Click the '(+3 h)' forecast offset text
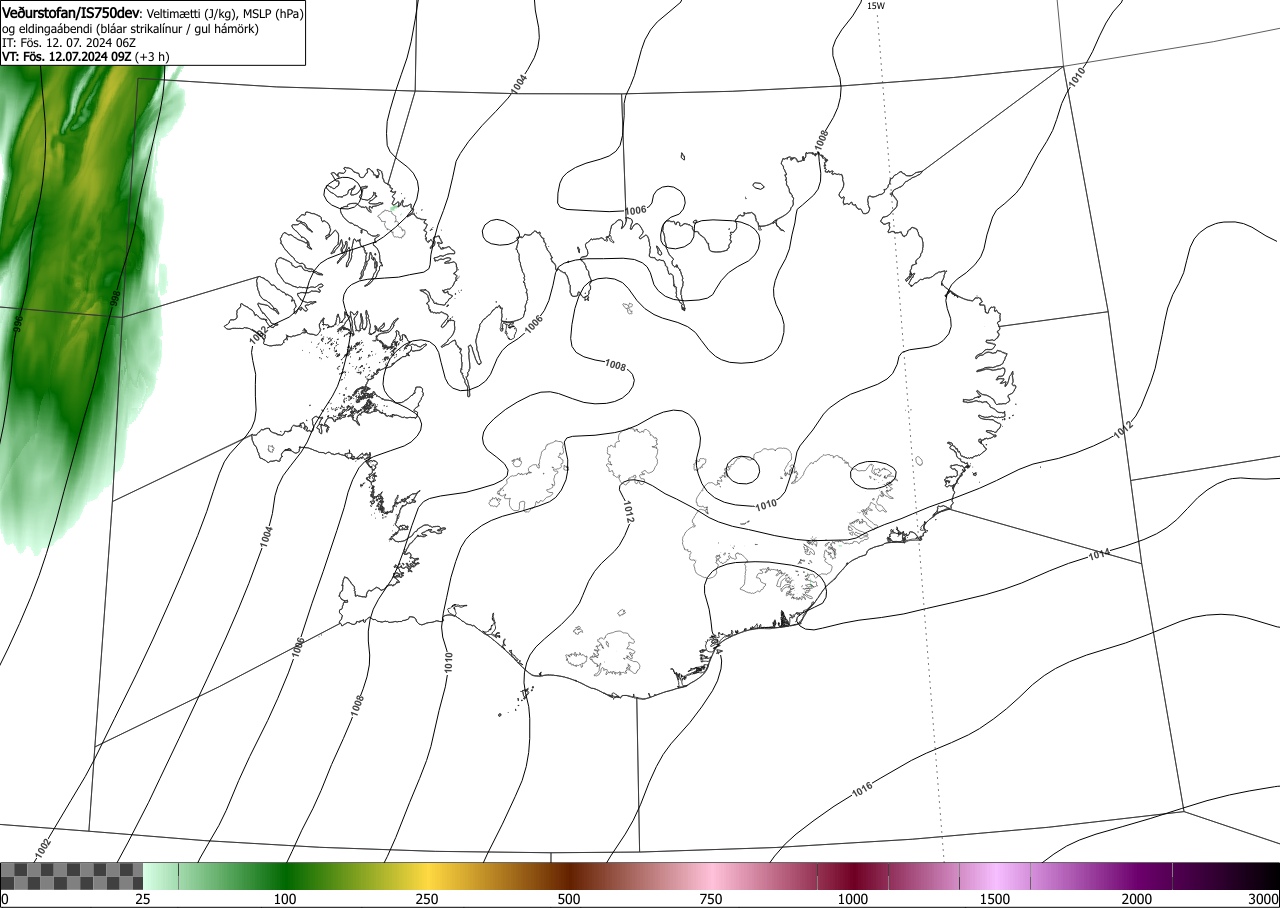 tap(152, 57)
